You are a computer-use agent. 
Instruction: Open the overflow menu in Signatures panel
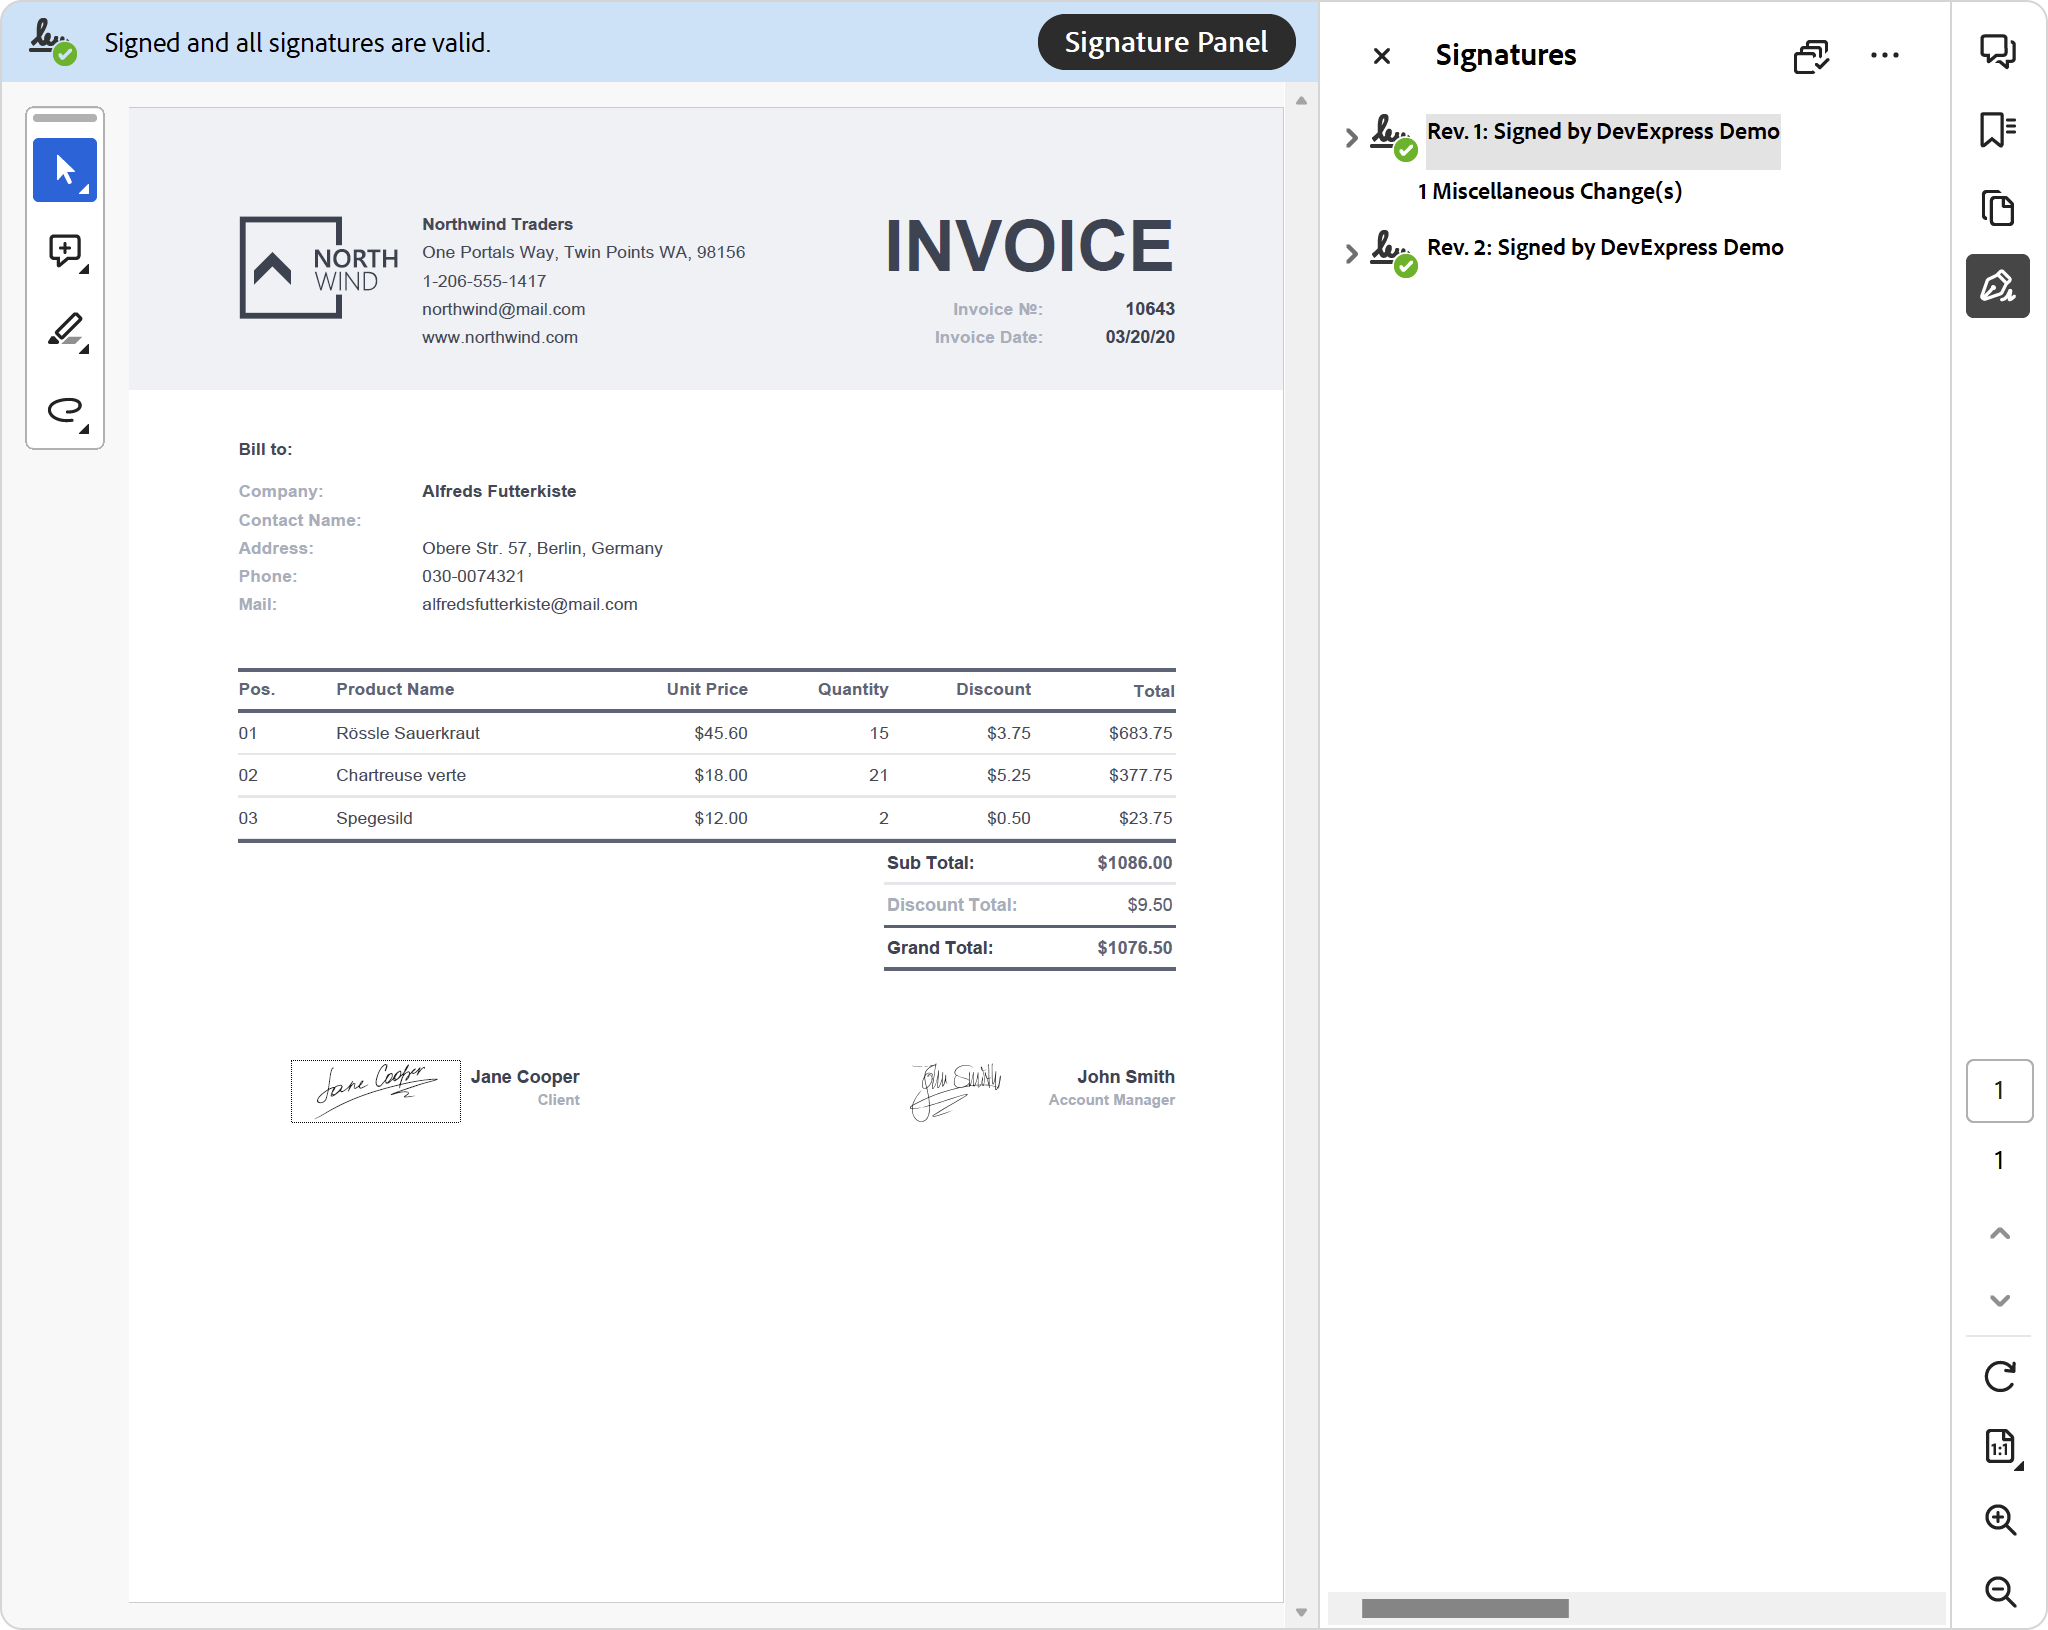[x=1885, y=53]
